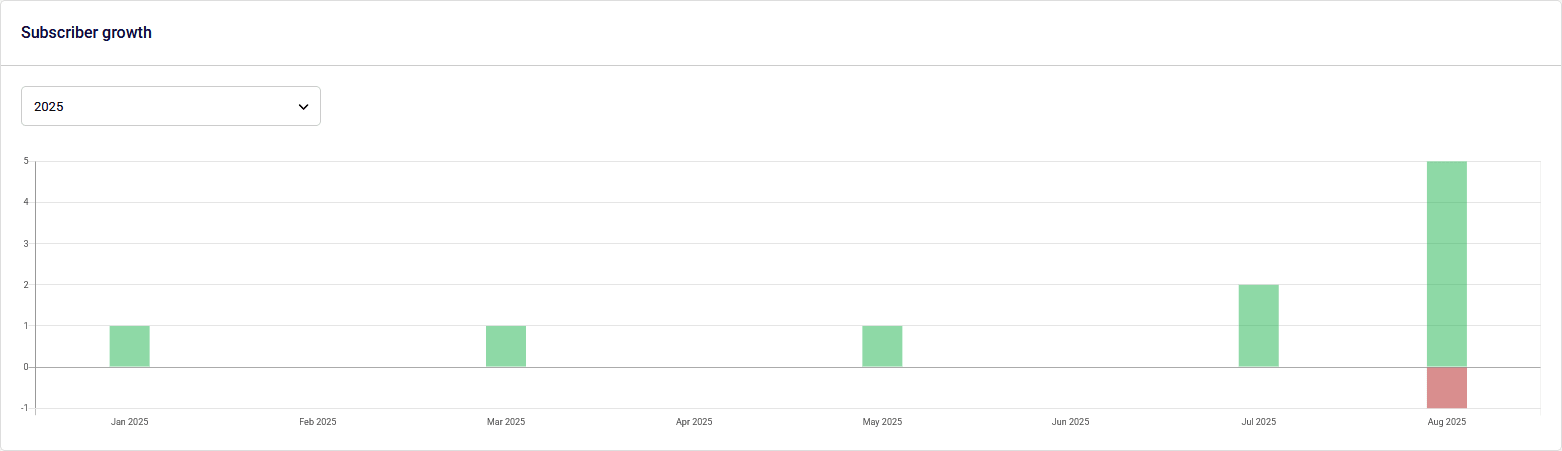
Task: Select the May 2025 axis label
Action: point(882,422)
